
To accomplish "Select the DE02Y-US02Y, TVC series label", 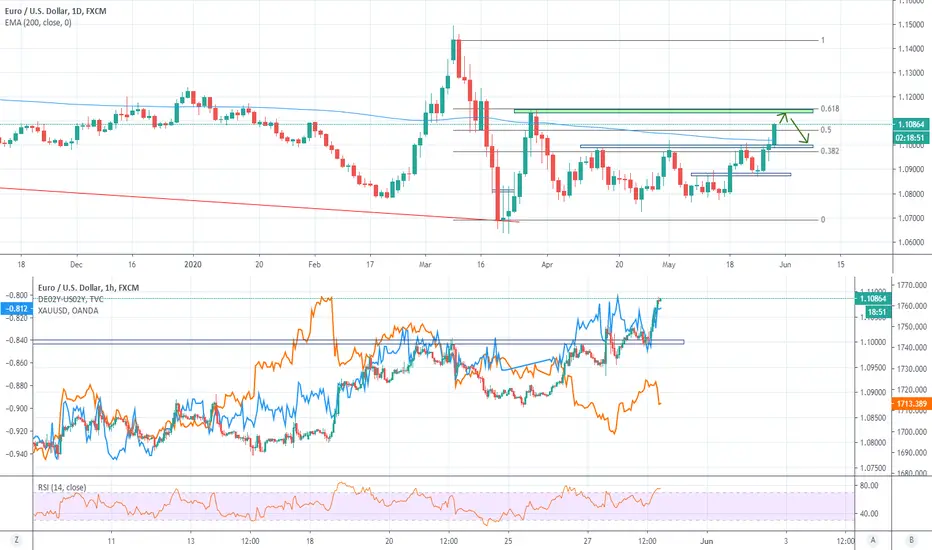I will pyautogui.click(x=71, y=299).
